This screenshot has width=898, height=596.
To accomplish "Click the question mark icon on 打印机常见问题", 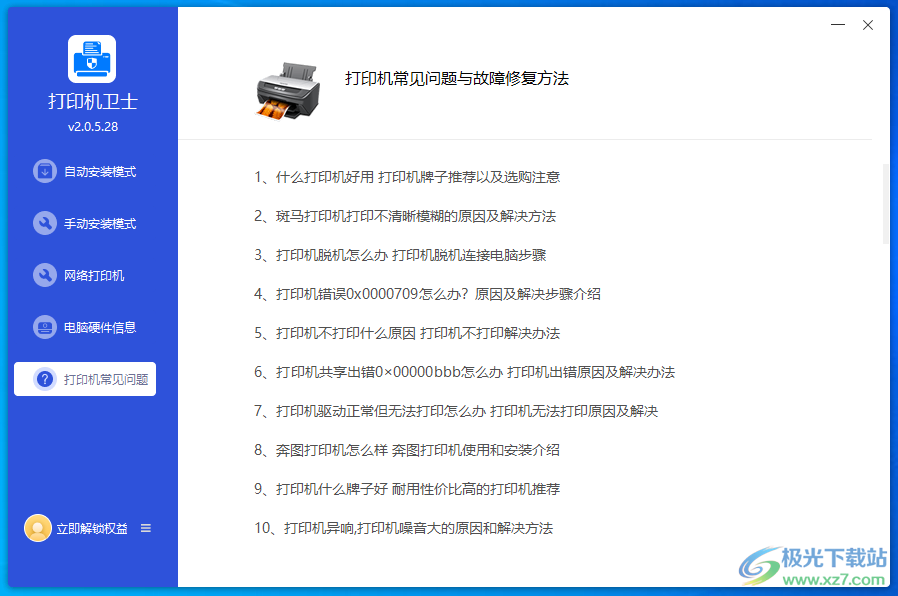I will click(44, 379).
